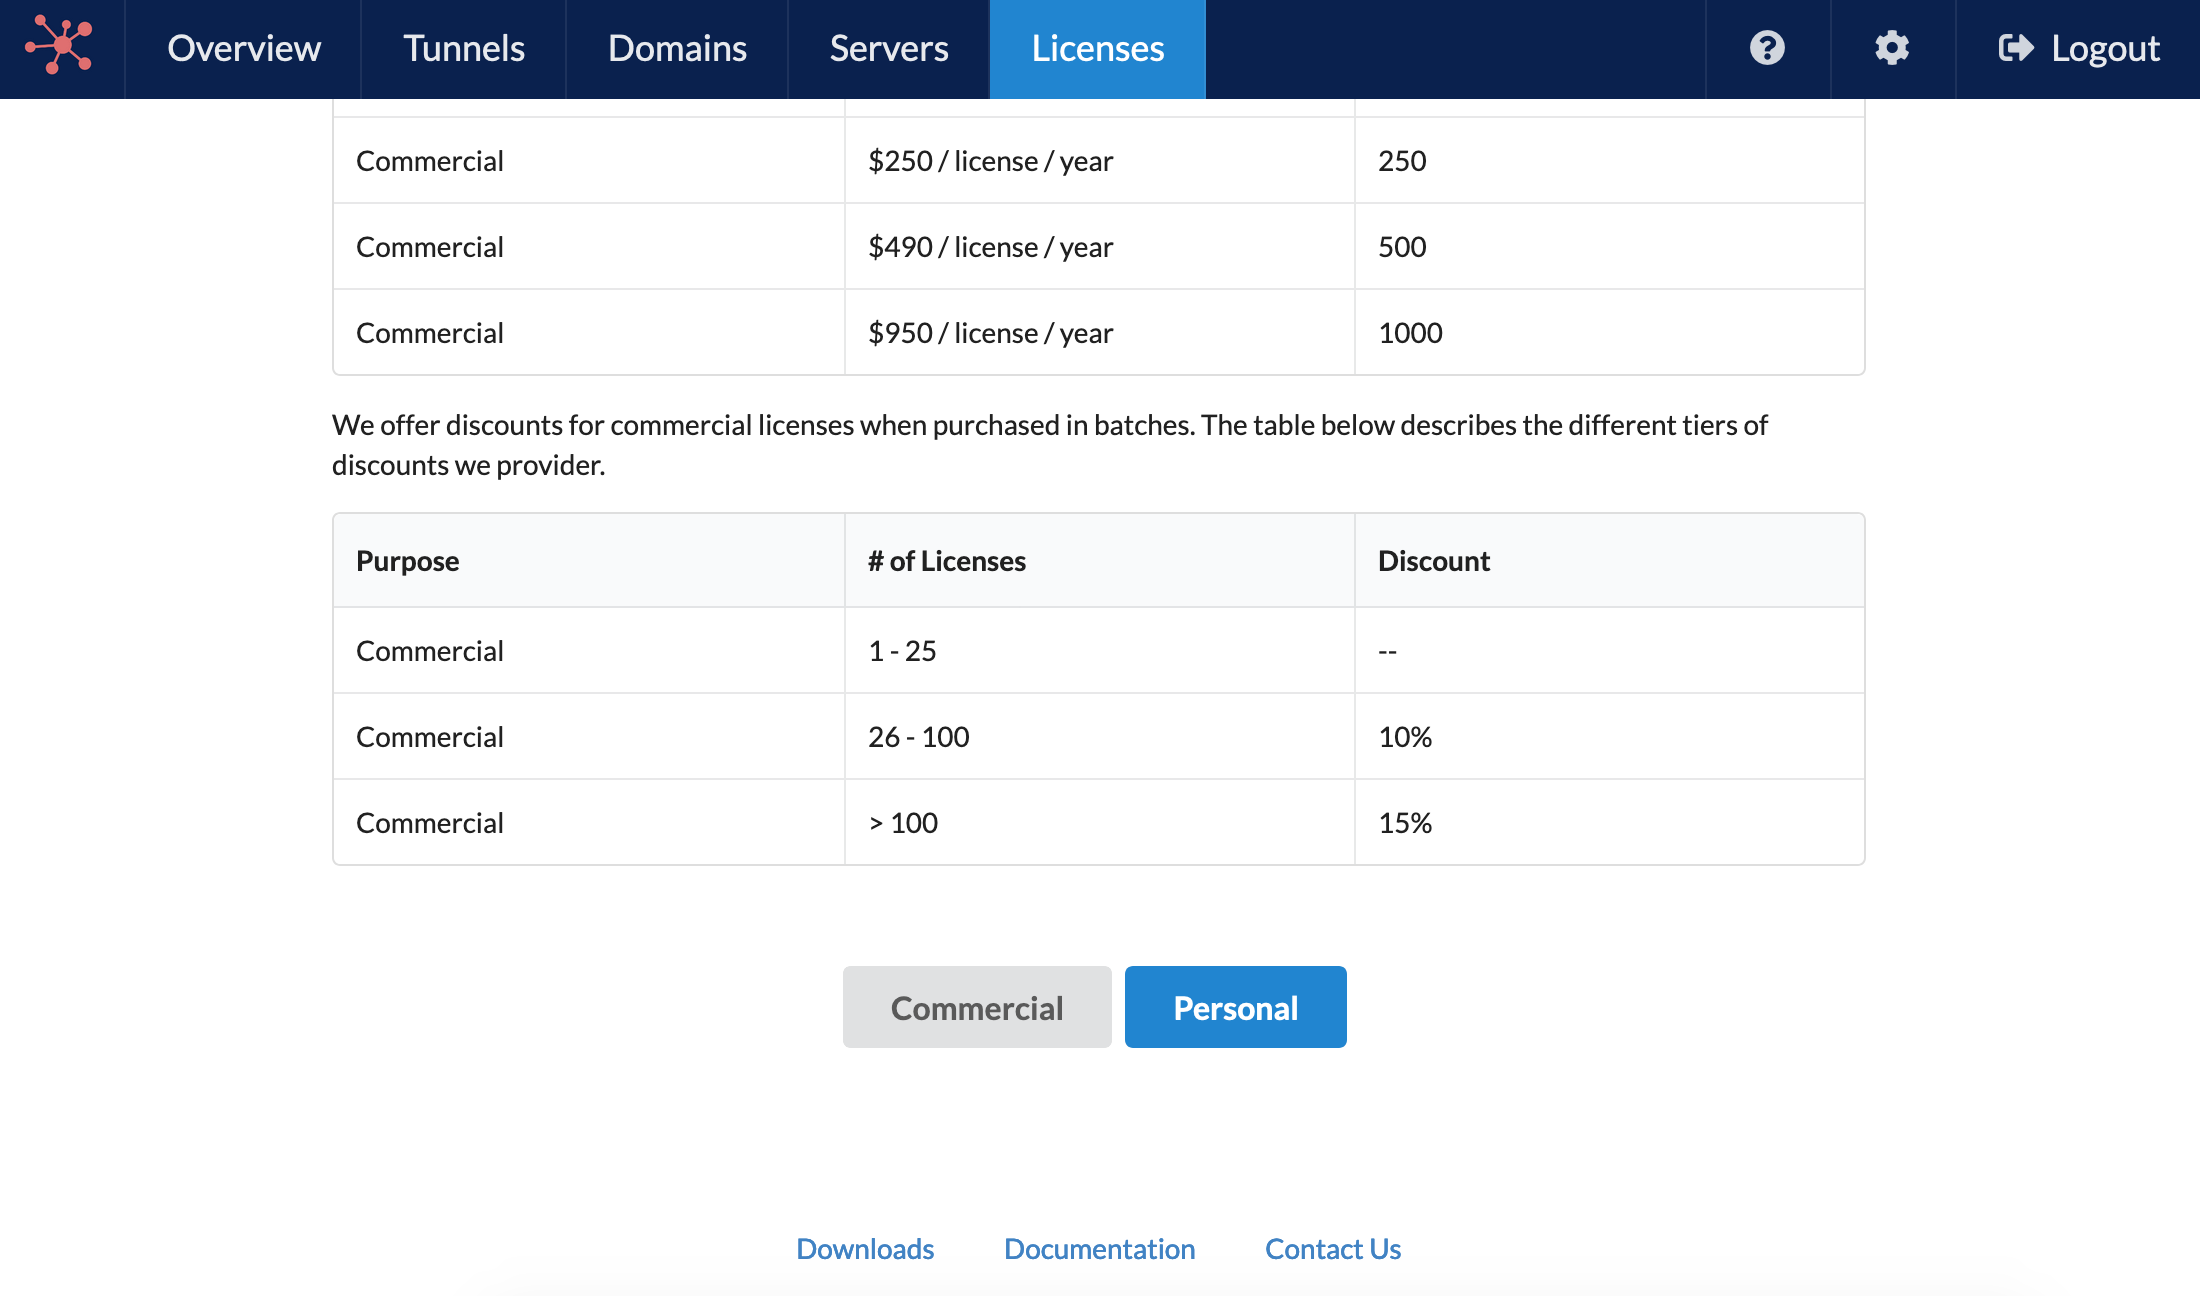Select the '$950 / license / year' cell
Viewport: 2200px width, 1296px height.
[x=1100, y=333]
